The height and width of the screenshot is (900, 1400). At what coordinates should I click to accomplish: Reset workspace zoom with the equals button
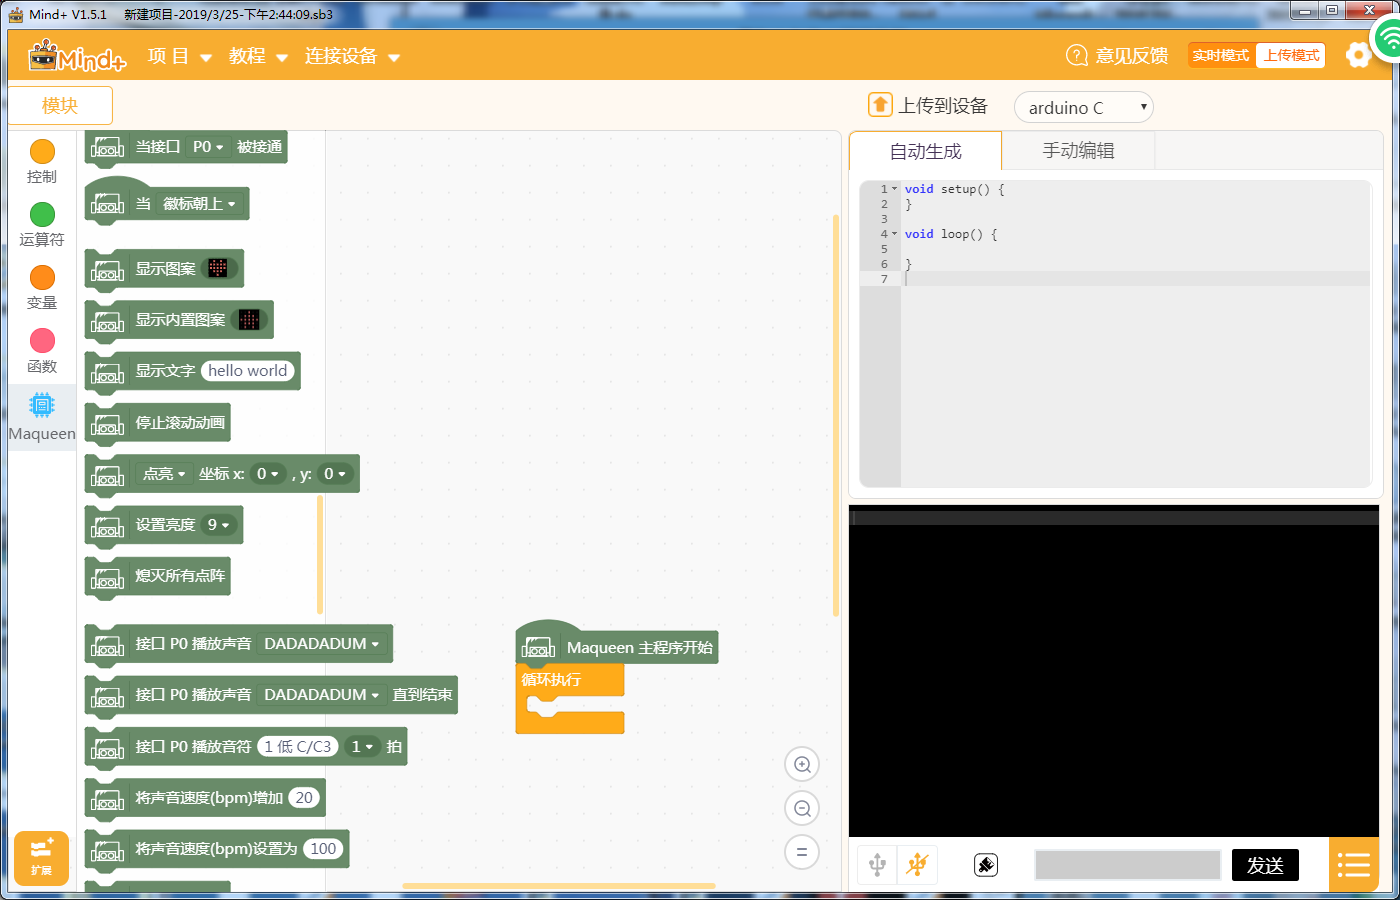click(x=802, y=852)
